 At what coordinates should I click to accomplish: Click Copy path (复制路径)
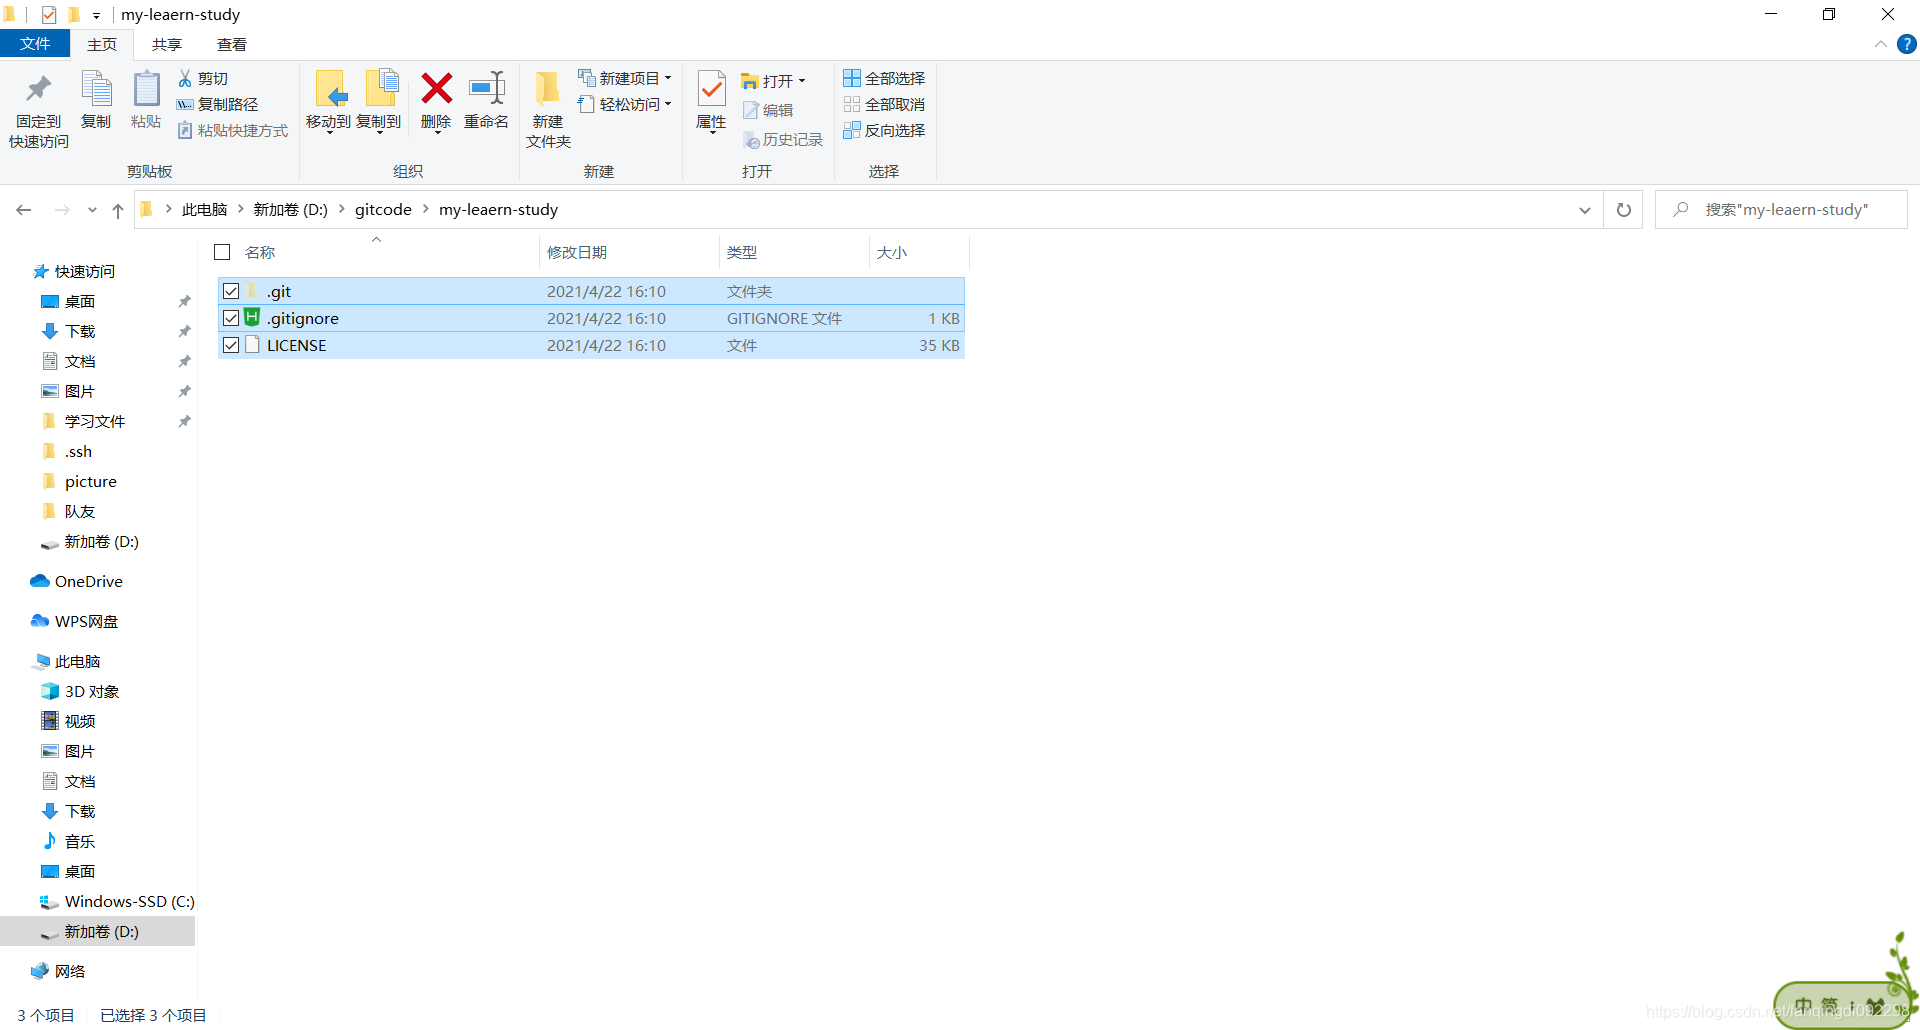(x=217, y=104)
